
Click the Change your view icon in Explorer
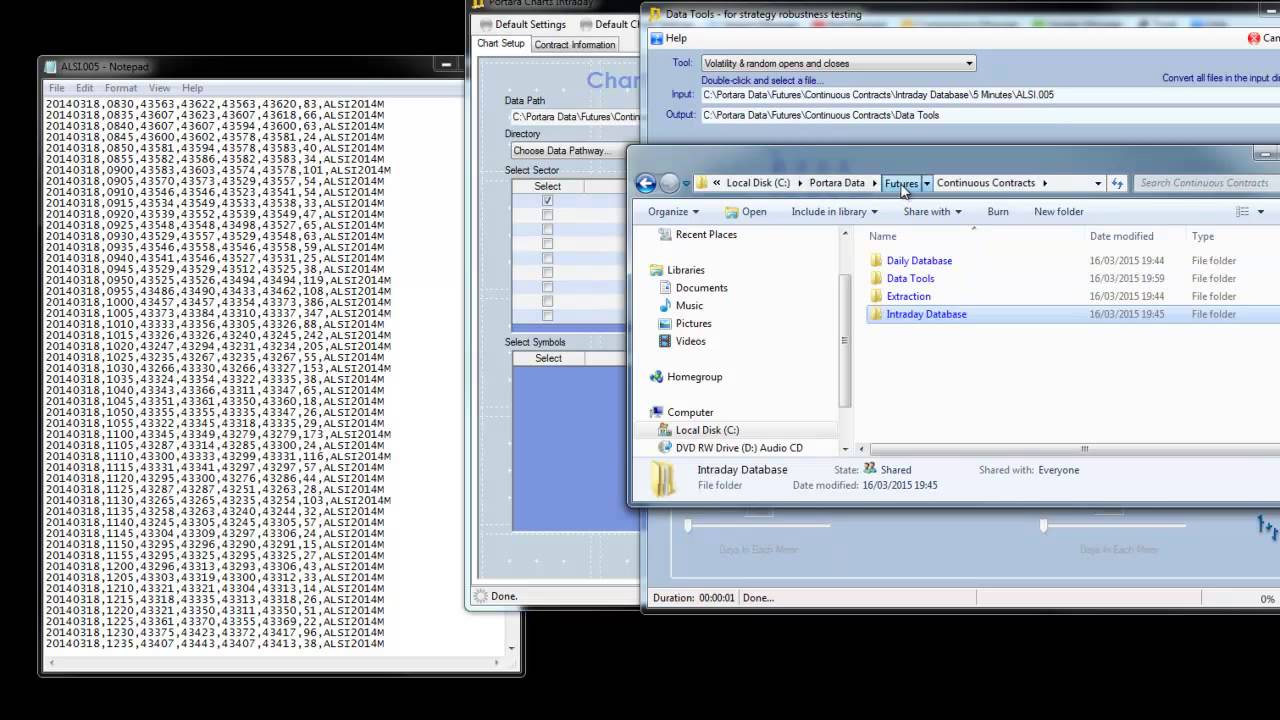(x=1242, y=212)
